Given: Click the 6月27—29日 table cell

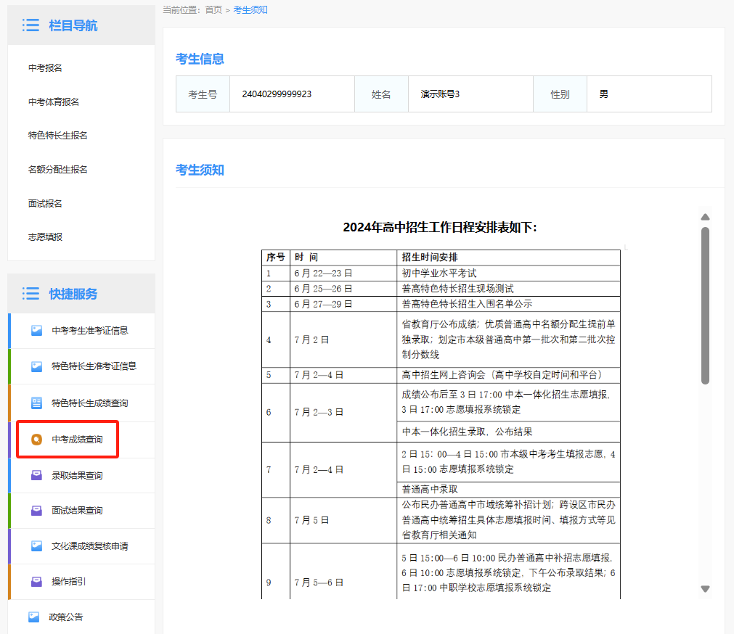Looking at the screenshot, I should (x=343, y=304).
